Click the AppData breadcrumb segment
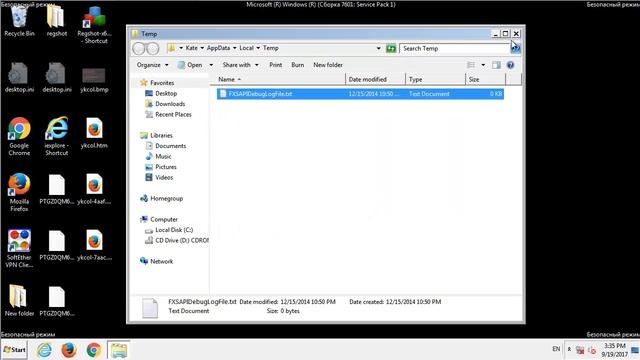Screen dimensions: 640x360 [x=218, y=48]
